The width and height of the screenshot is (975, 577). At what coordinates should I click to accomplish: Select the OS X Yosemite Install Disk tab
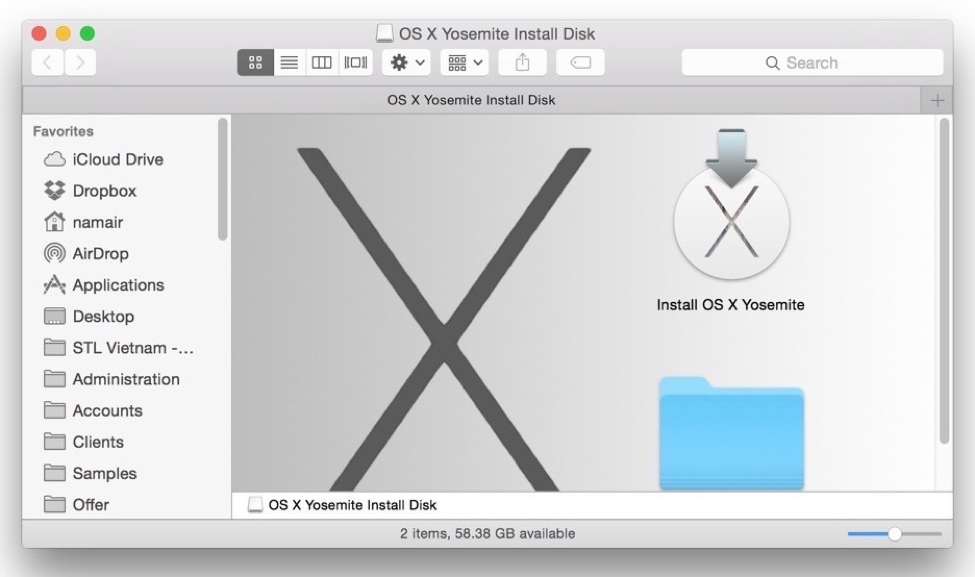tap(471, 100)
